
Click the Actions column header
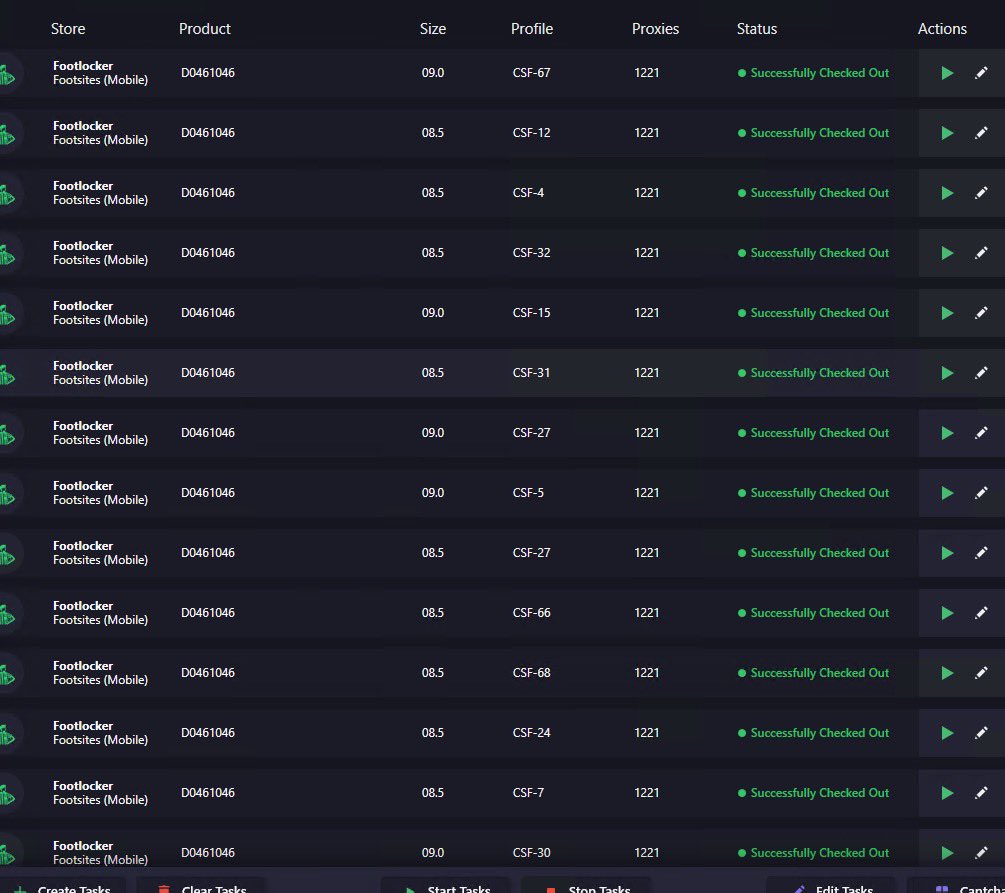[942, 29]
